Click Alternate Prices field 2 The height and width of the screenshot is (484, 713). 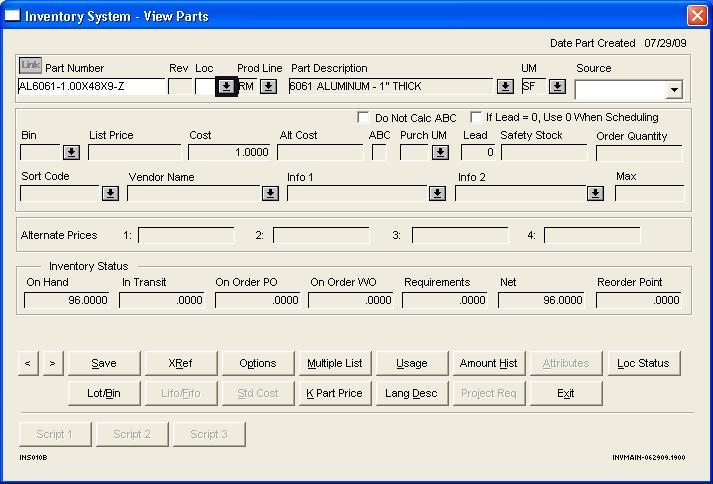[321, 235]
